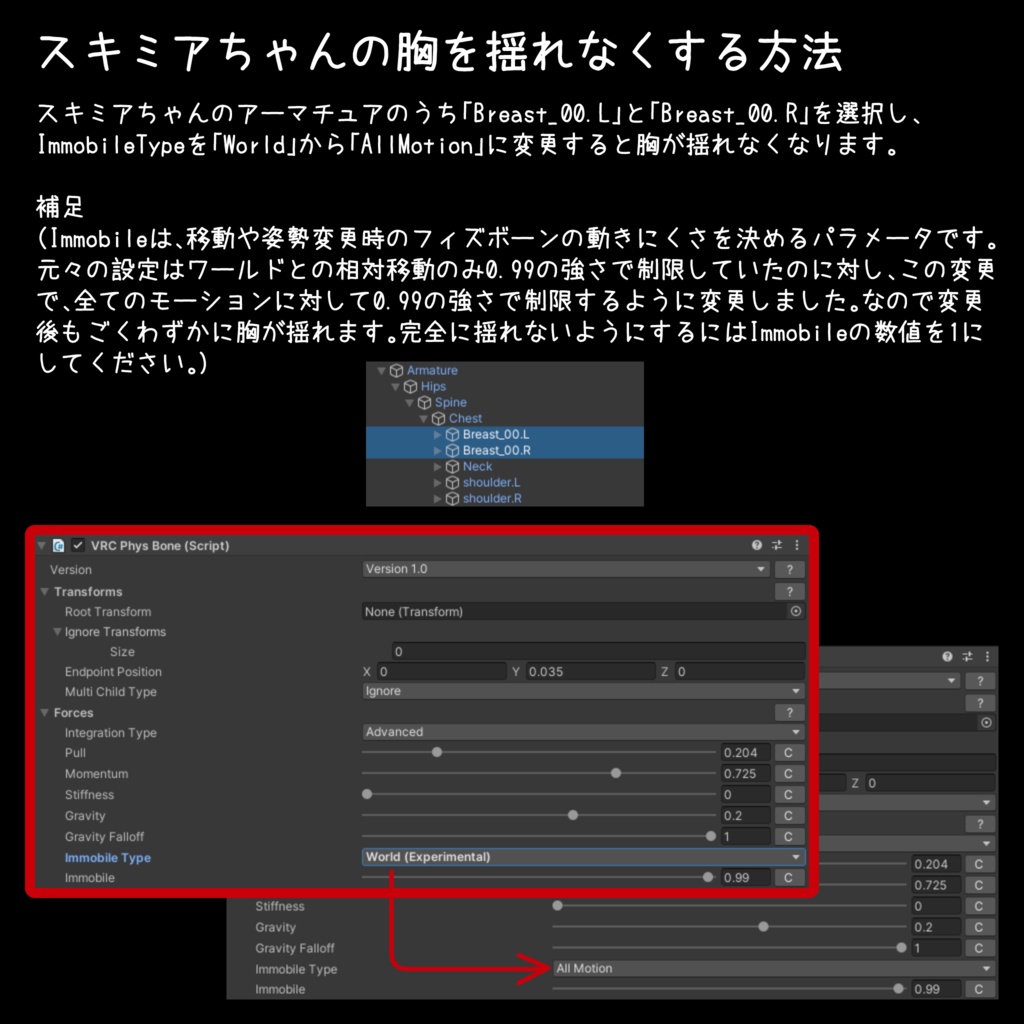Click the help icon next to the Forces section
Screen dimensions: 1024x1024
tap(789, 712)
